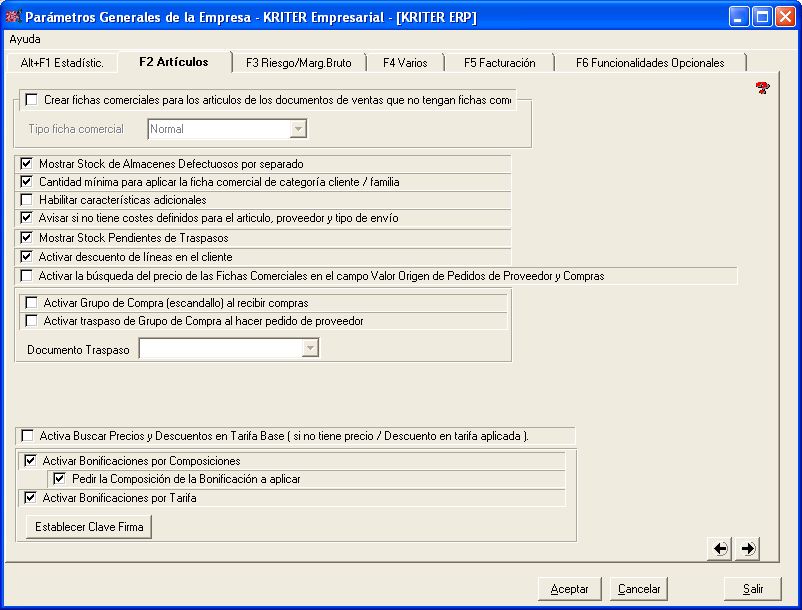Click the red question mark help icon
Screen dimensions: 802x610
tap(763, 88)
